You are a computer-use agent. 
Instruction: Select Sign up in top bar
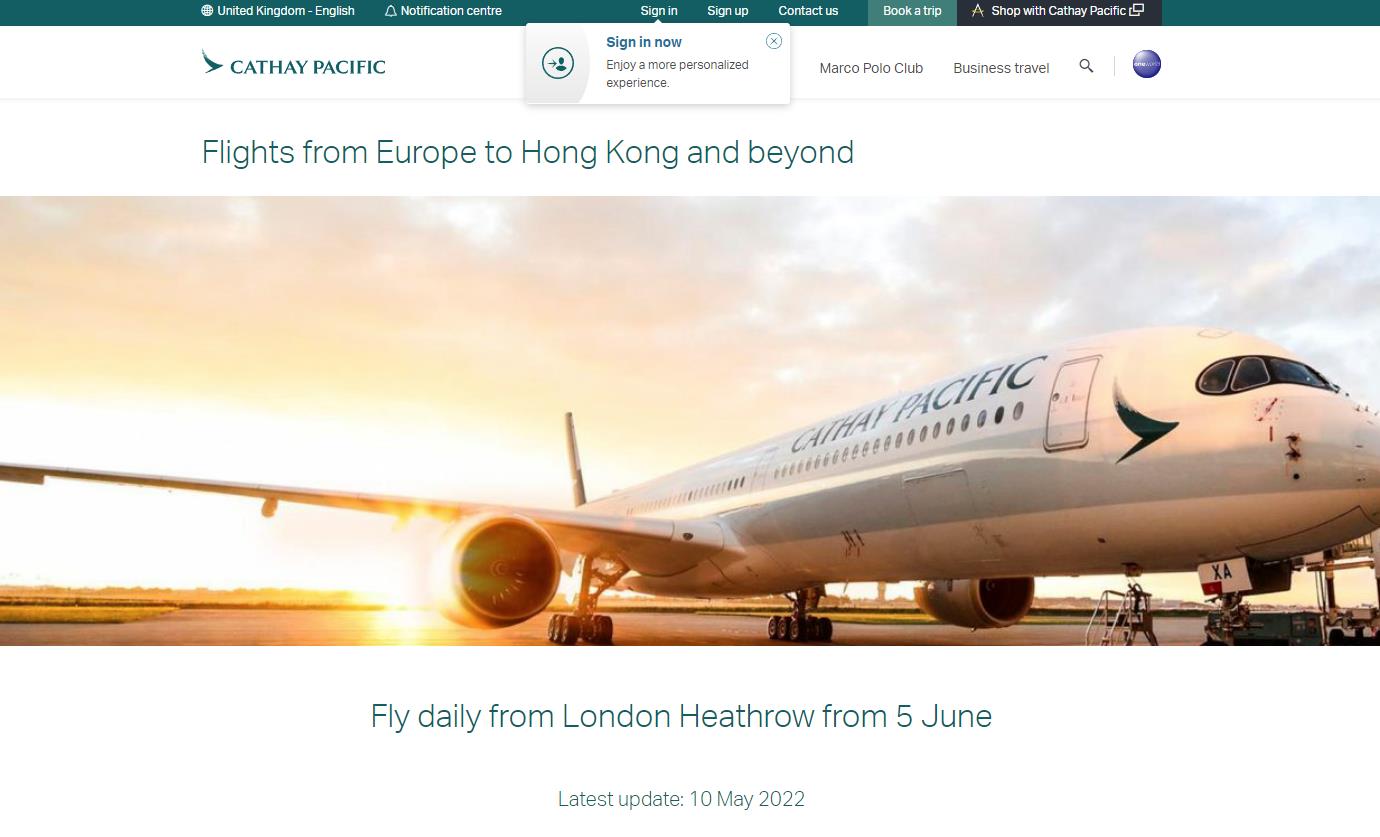pyautogui.click(x=728, y=11)
